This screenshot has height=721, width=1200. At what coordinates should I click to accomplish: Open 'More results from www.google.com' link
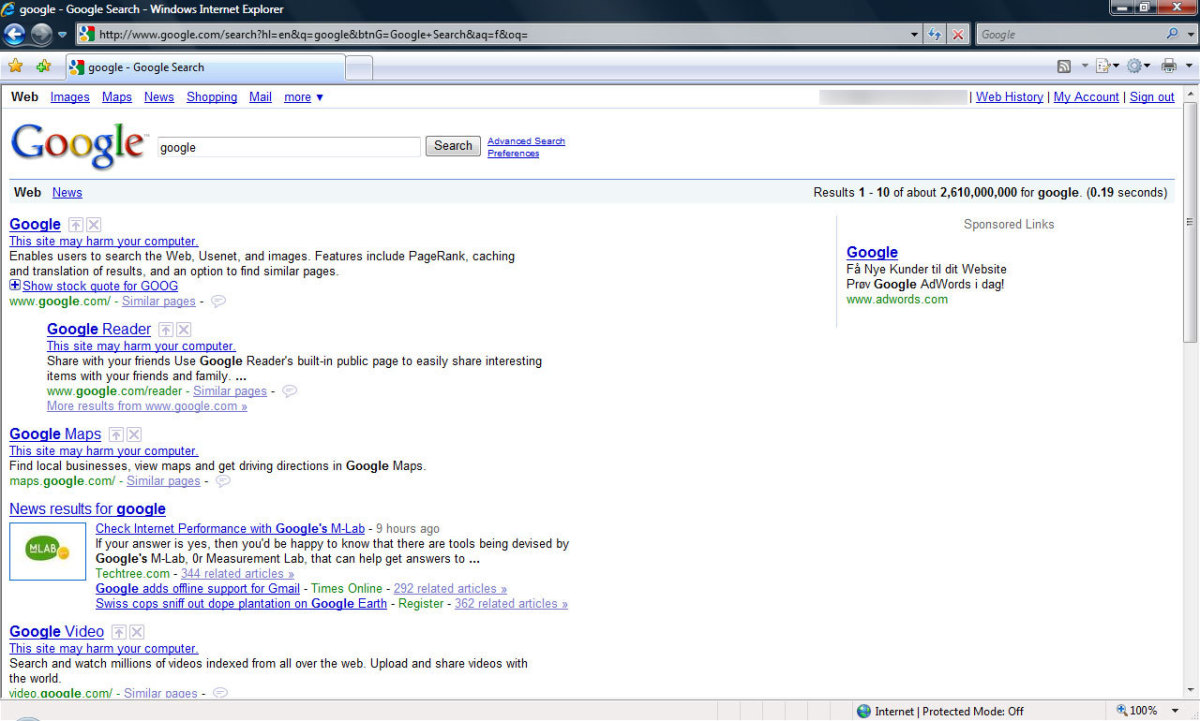[147, 406]
